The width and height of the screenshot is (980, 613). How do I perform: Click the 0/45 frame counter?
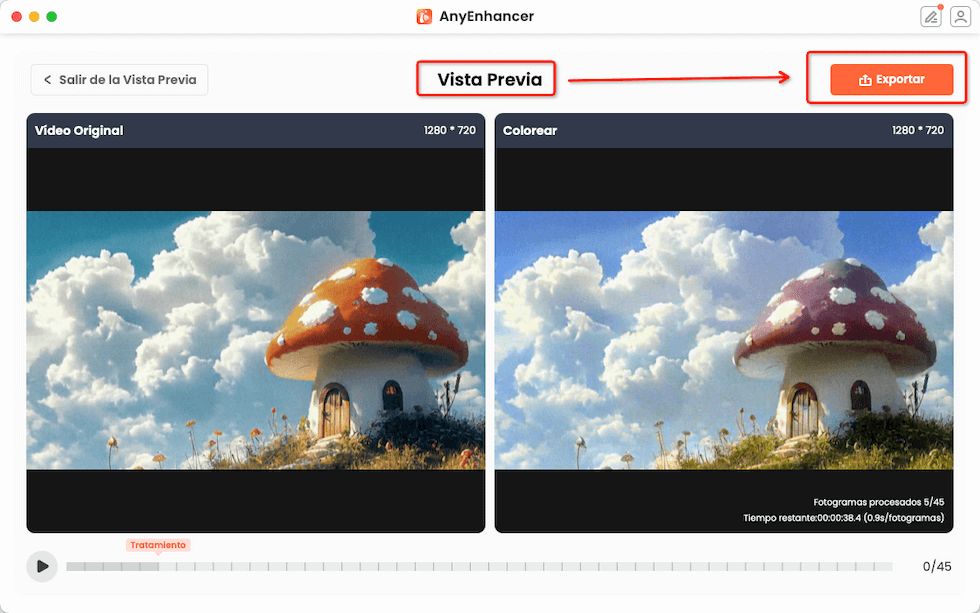click(x=936, y=566)
